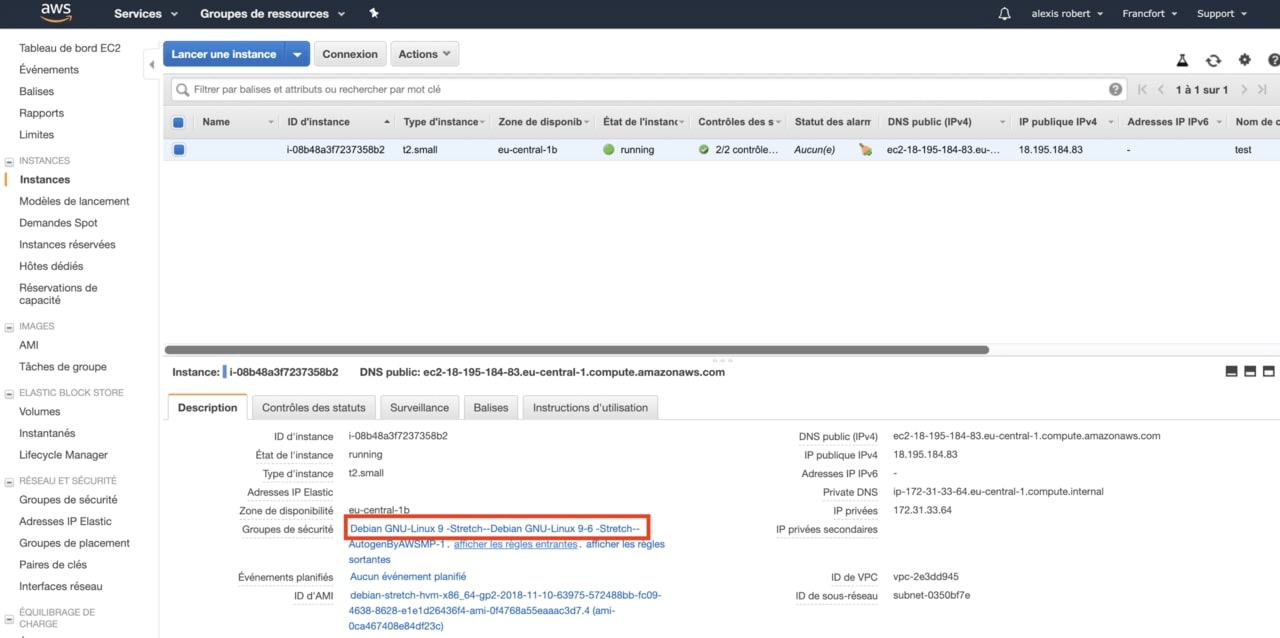The image size is (1280, 638).
Task: Open Groupes de sécurité in sidebar
Action: pyautogui.click(x=68, y=500)
